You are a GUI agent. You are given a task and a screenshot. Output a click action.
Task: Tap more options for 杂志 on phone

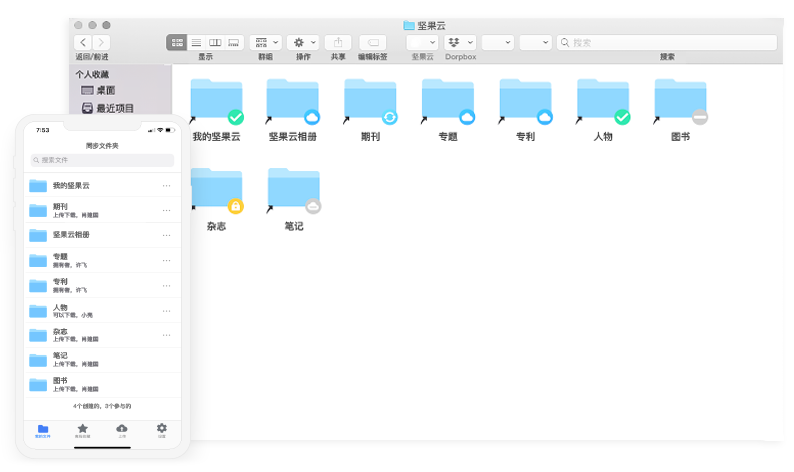167,335
